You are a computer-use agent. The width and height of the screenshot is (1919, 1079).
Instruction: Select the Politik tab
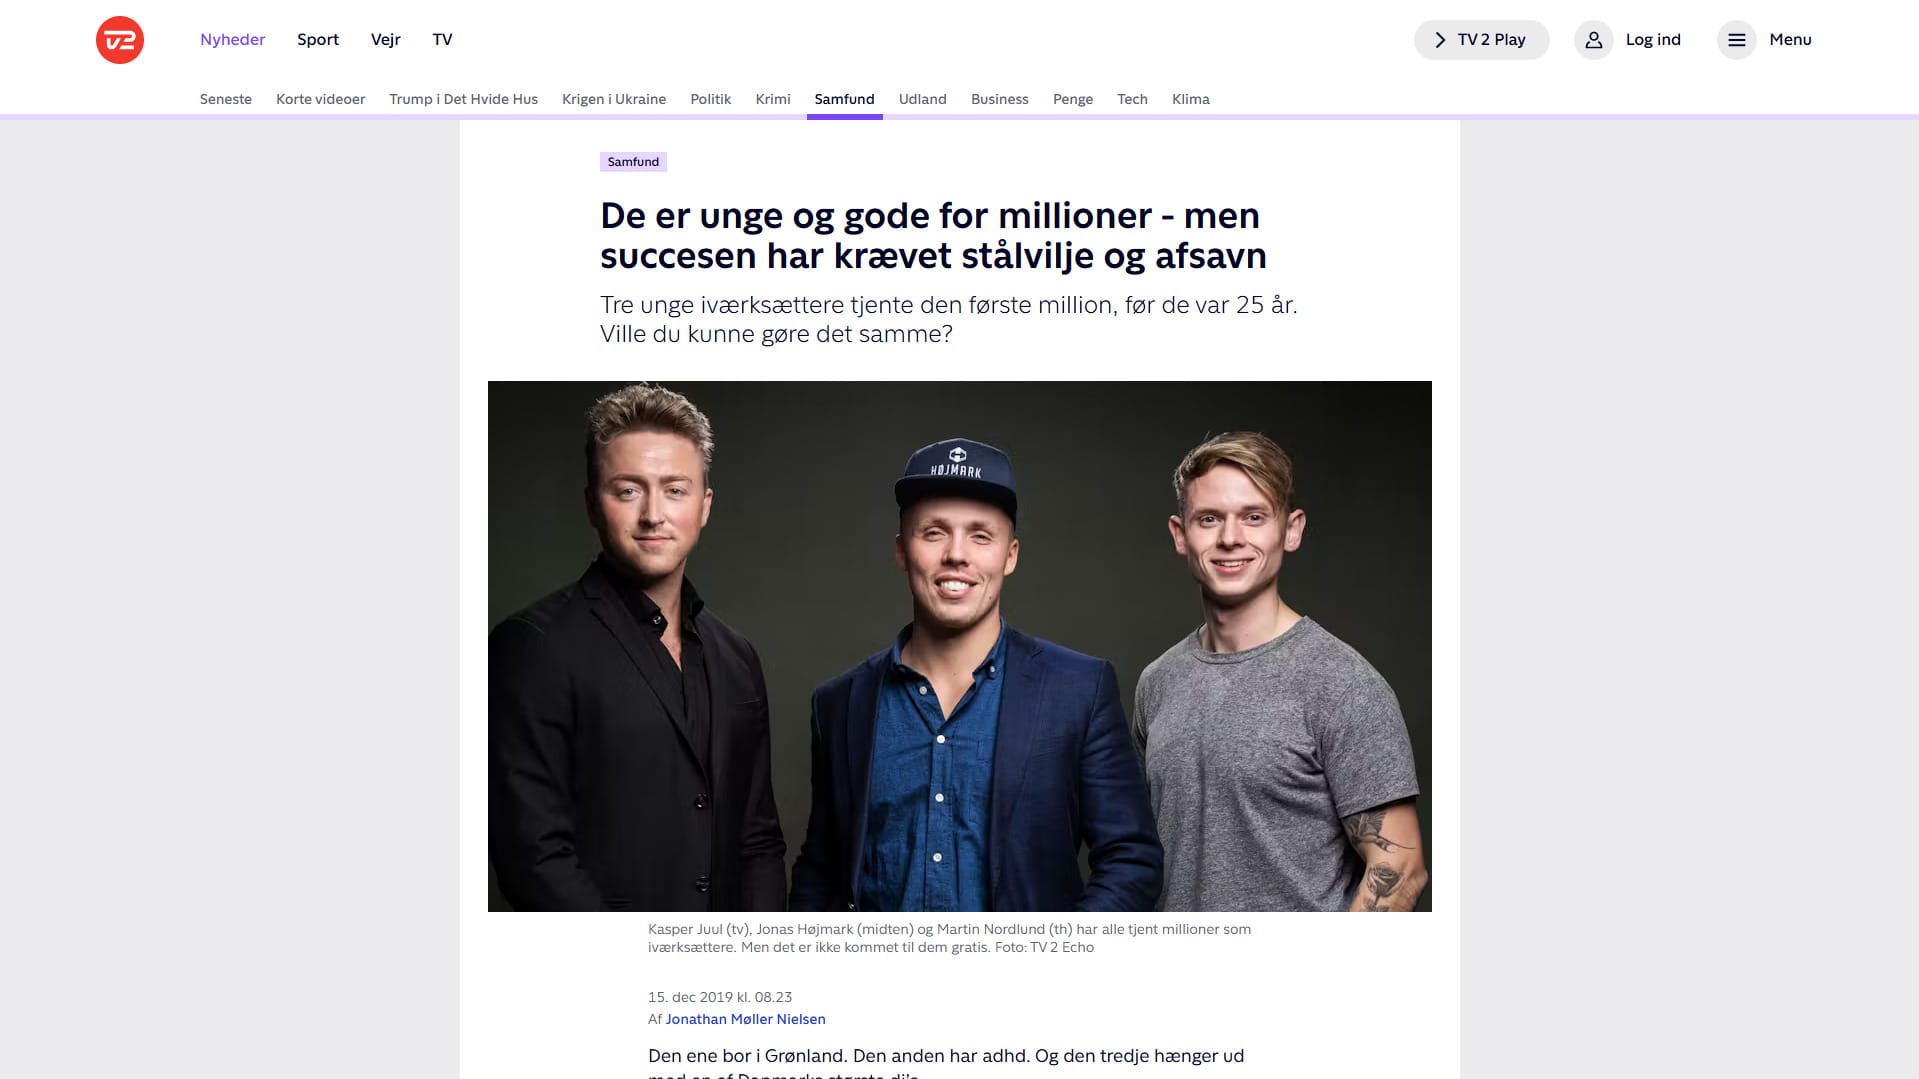710,99
